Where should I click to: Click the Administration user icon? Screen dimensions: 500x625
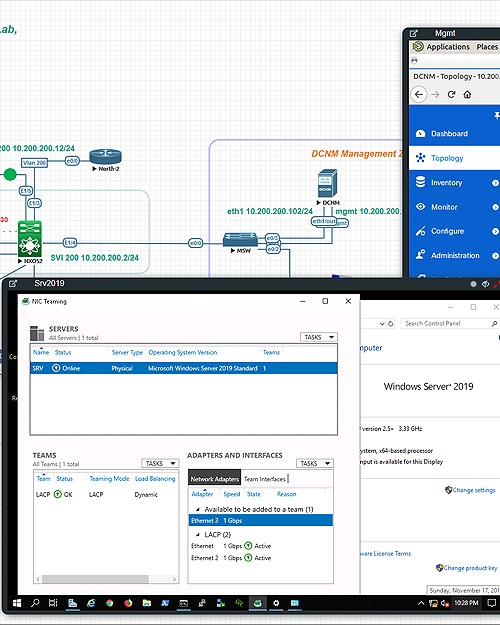(x=420, y=255)
